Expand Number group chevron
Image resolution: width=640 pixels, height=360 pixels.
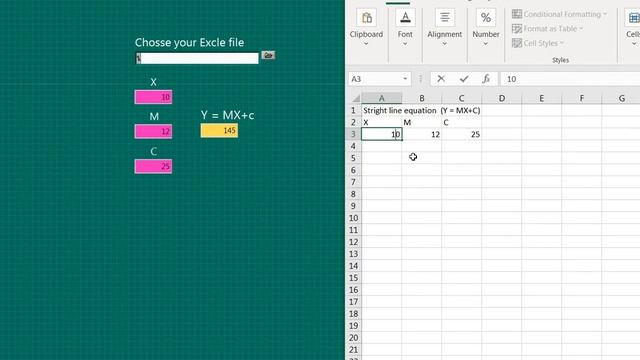click(x=486, y=44)
